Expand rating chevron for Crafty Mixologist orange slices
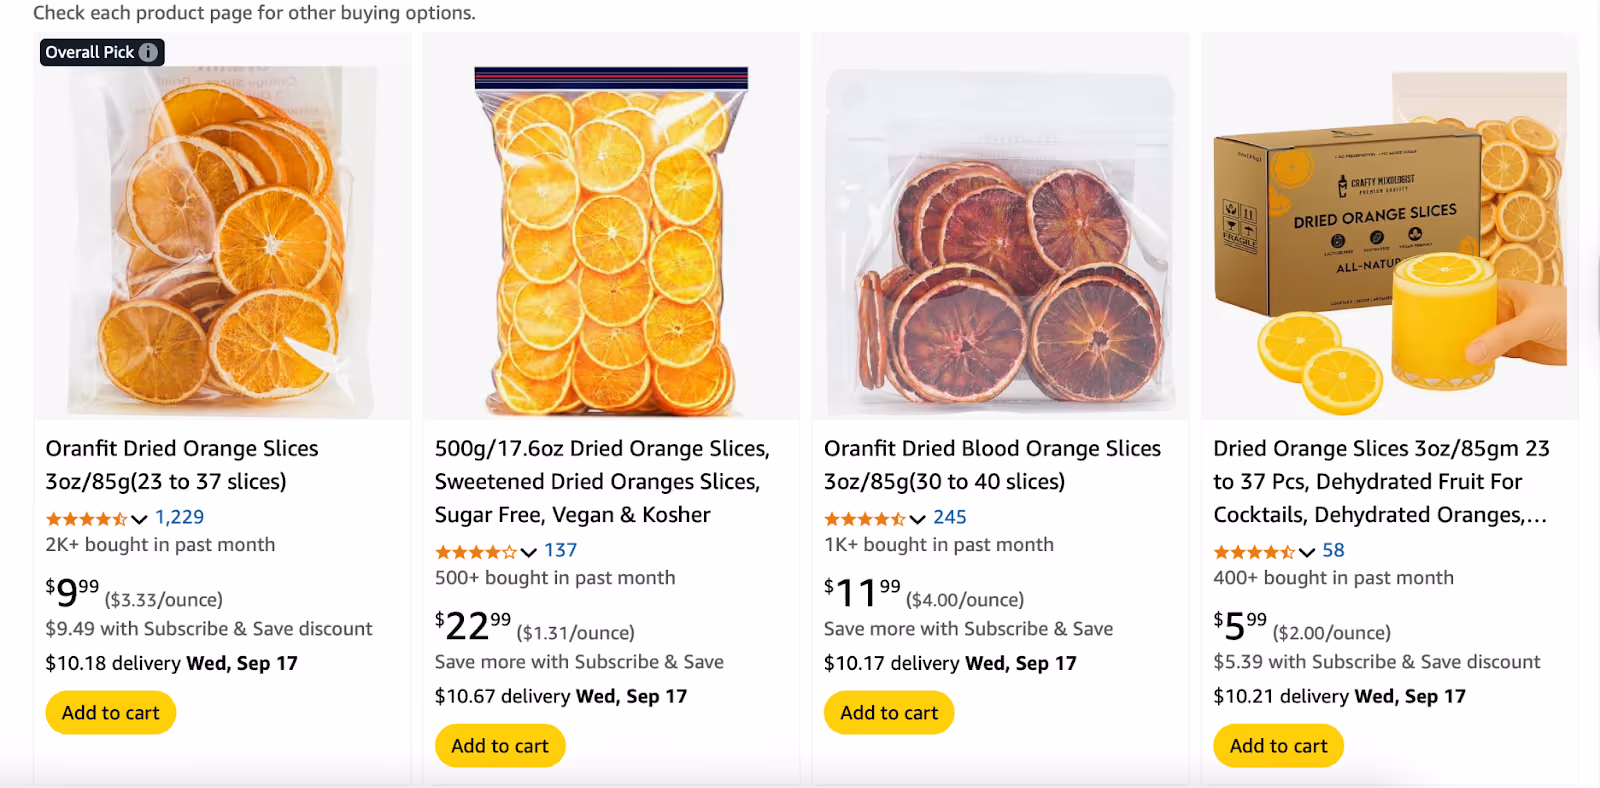The width and height of the screenshot is (1600, 788). tap(1306, 551)
